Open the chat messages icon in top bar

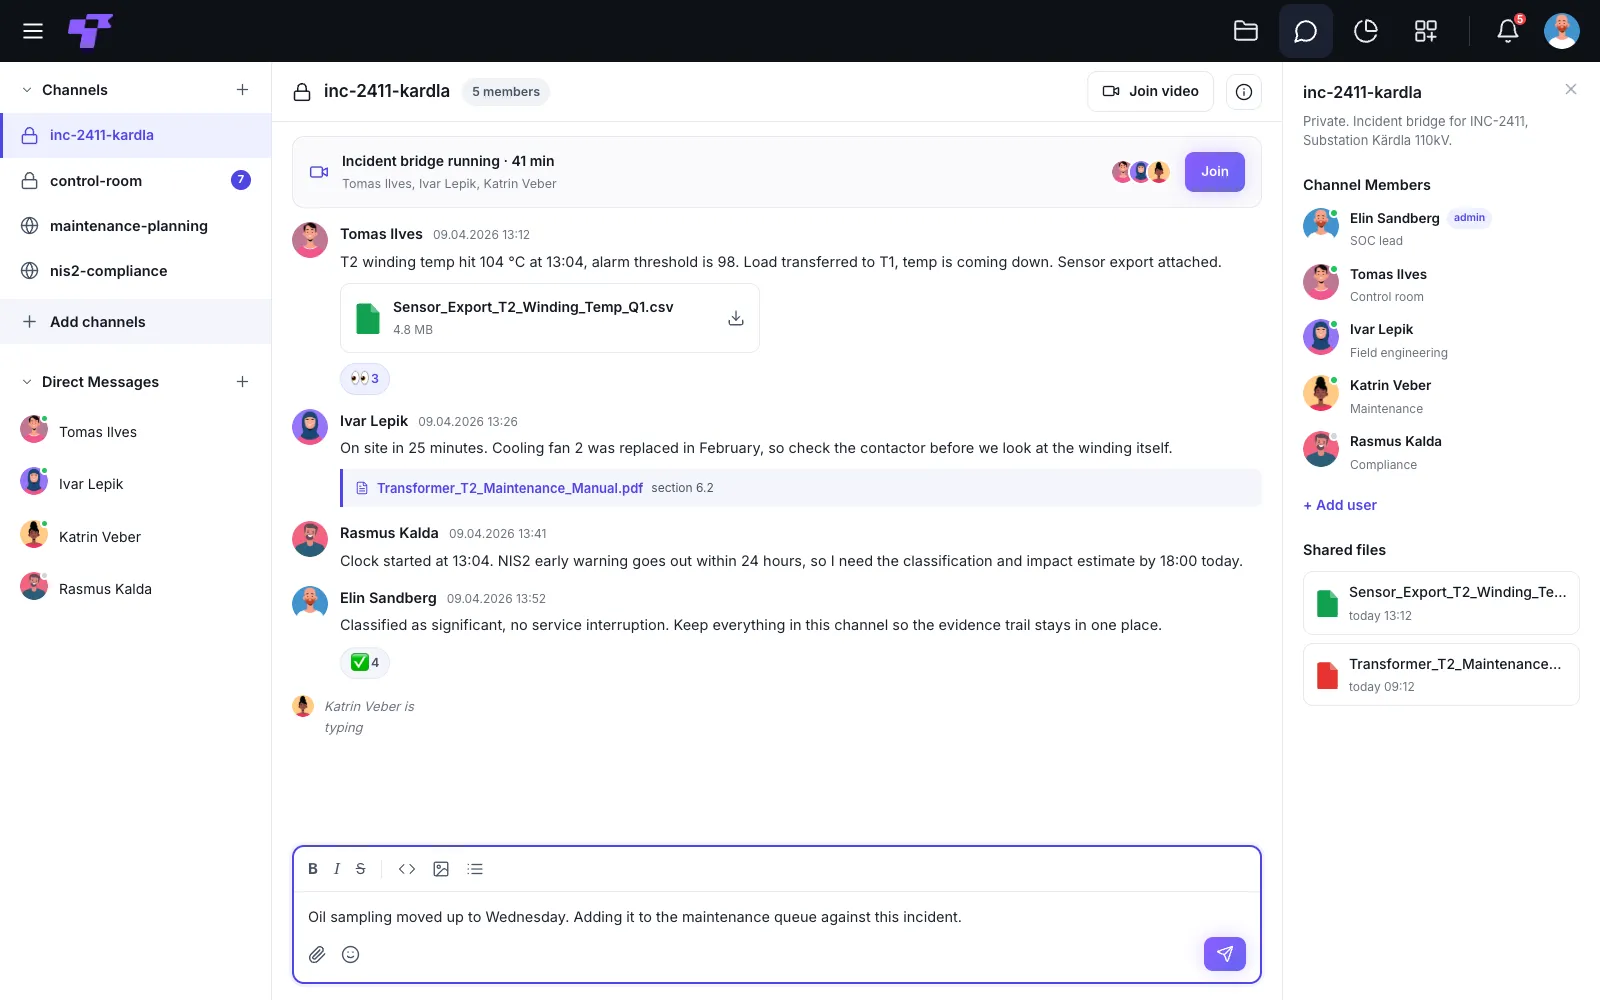click(x=1305, y=31)
